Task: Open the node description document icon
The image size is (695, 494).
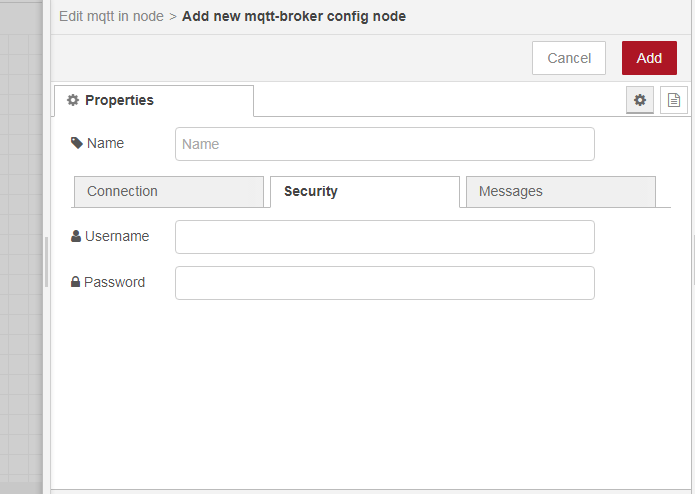Action: tap(674, 100)
